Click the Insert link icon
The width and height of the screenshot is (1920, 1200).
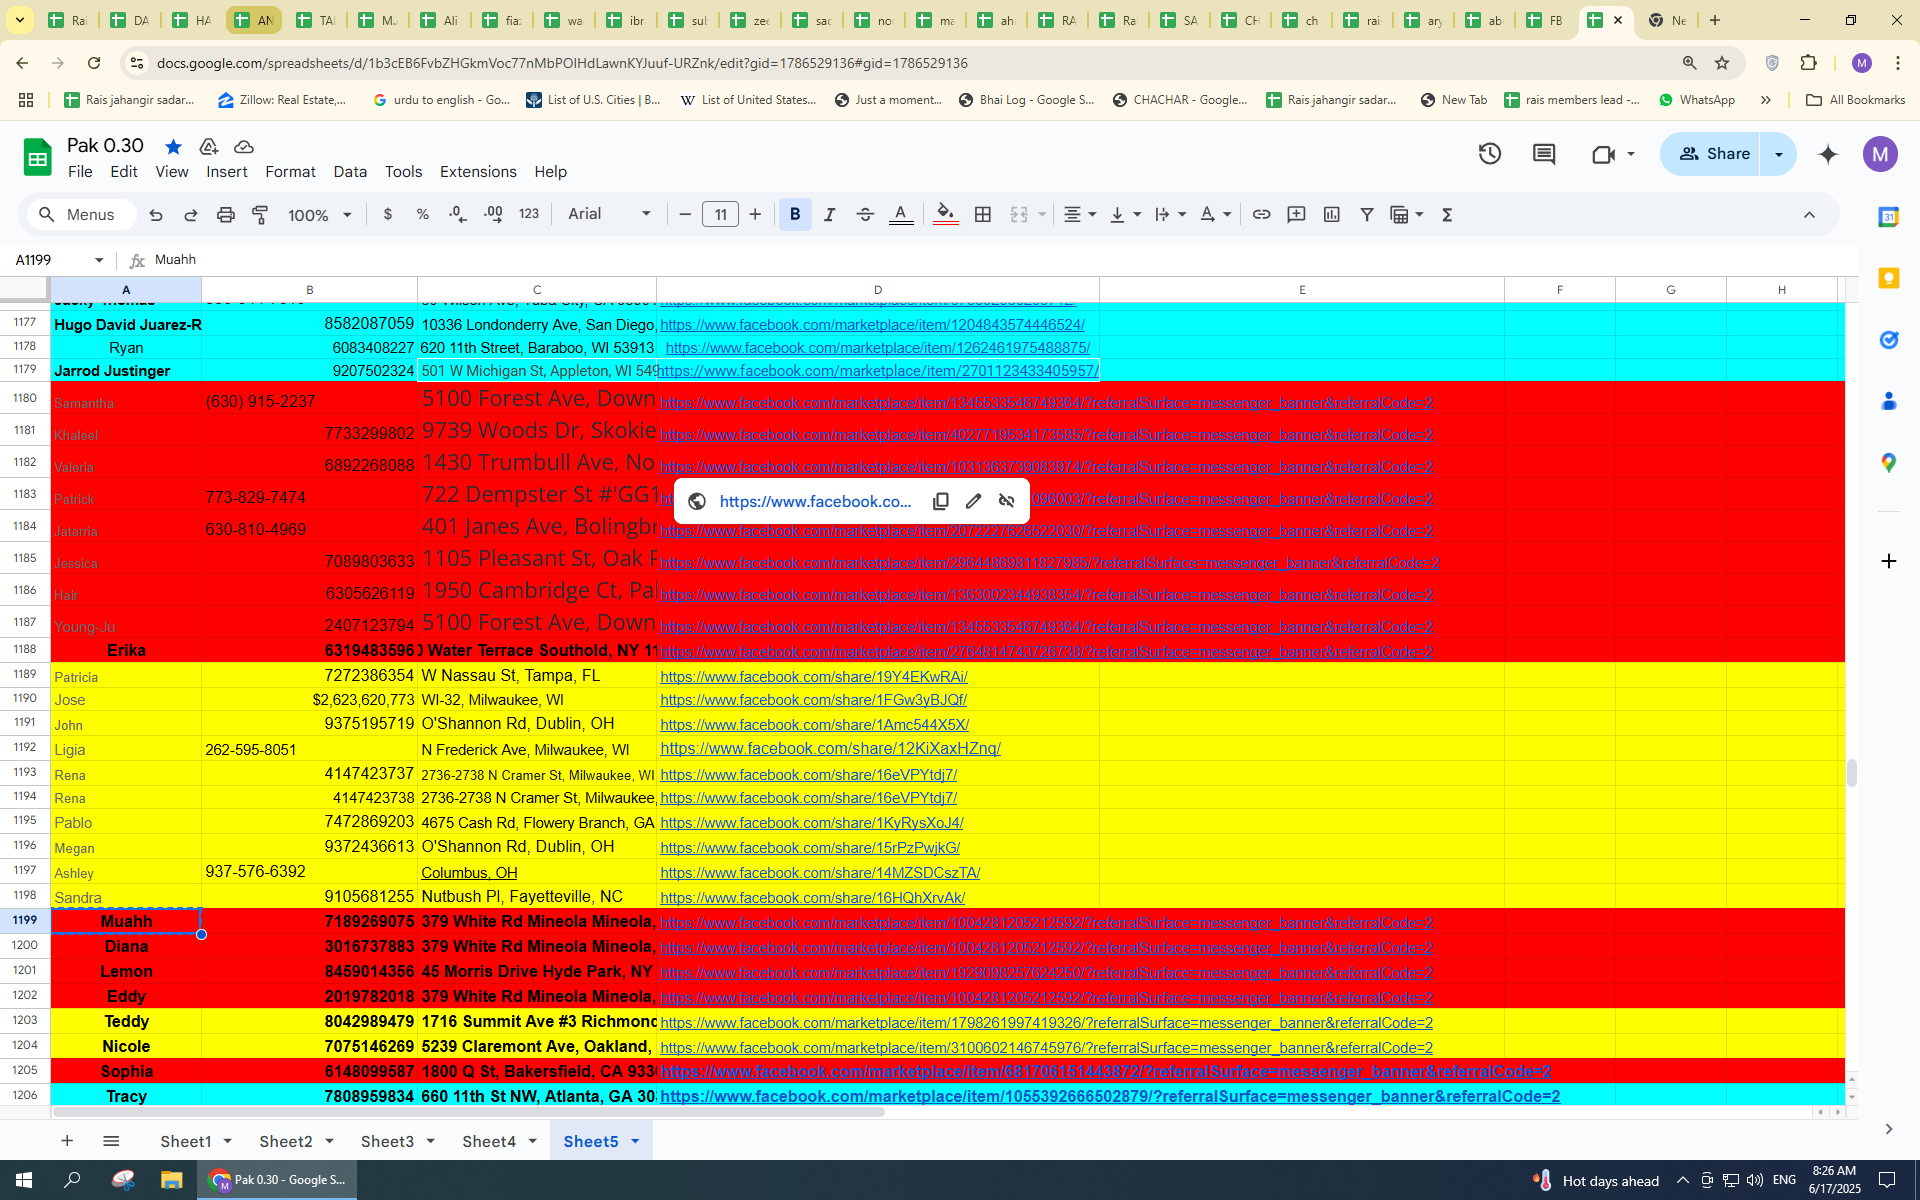click(1261, 215)
